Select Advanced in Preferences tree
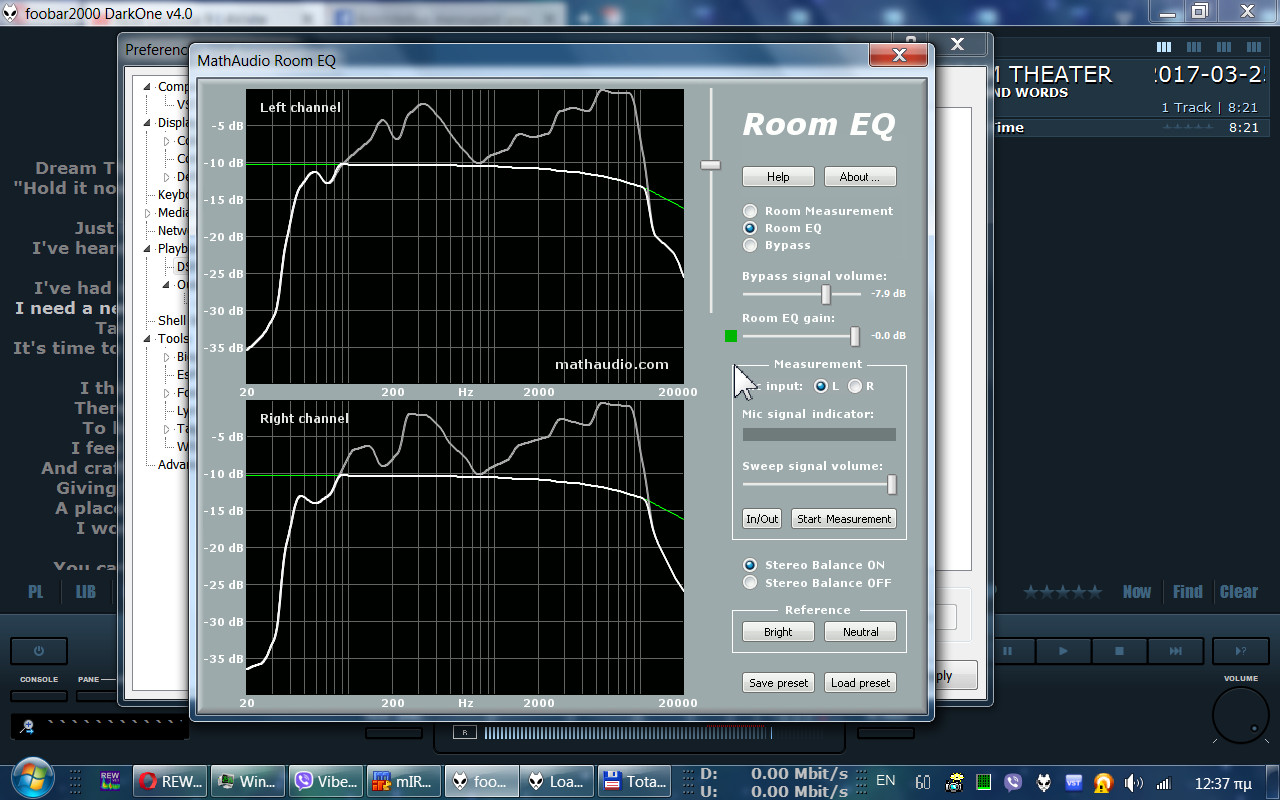This screenshot has width=1280, height=800. pos(173,465)
